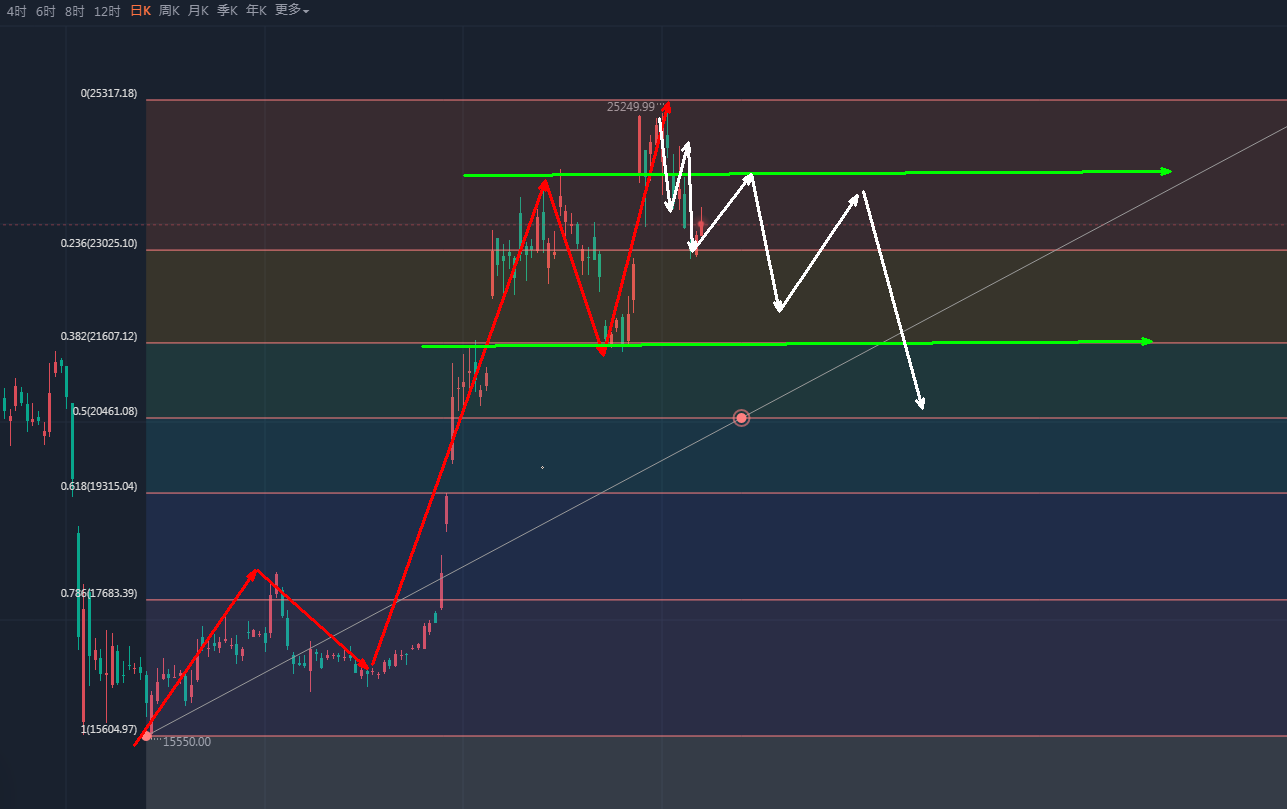This screenshot has height=809, width=1287.
Task: Choose the 8时 chart interval
Action: [x=74, y=10]
